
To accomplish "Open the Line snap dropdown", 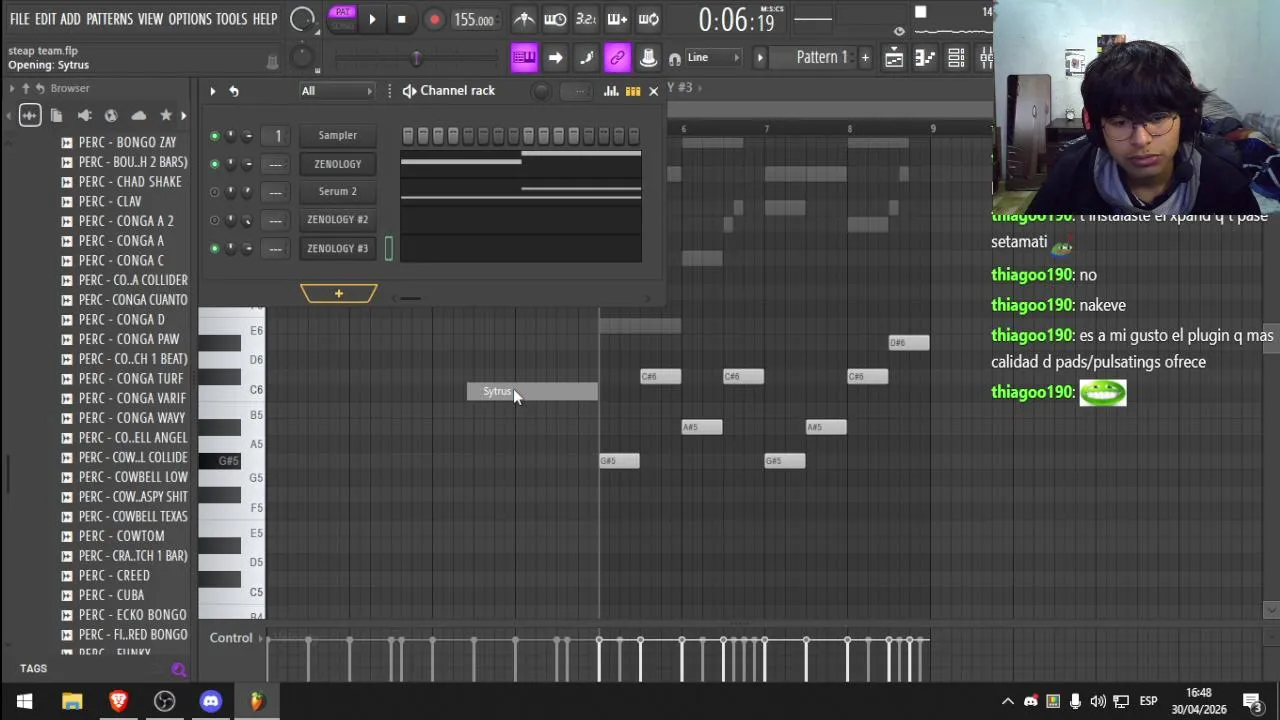I will tap(713, 58).
